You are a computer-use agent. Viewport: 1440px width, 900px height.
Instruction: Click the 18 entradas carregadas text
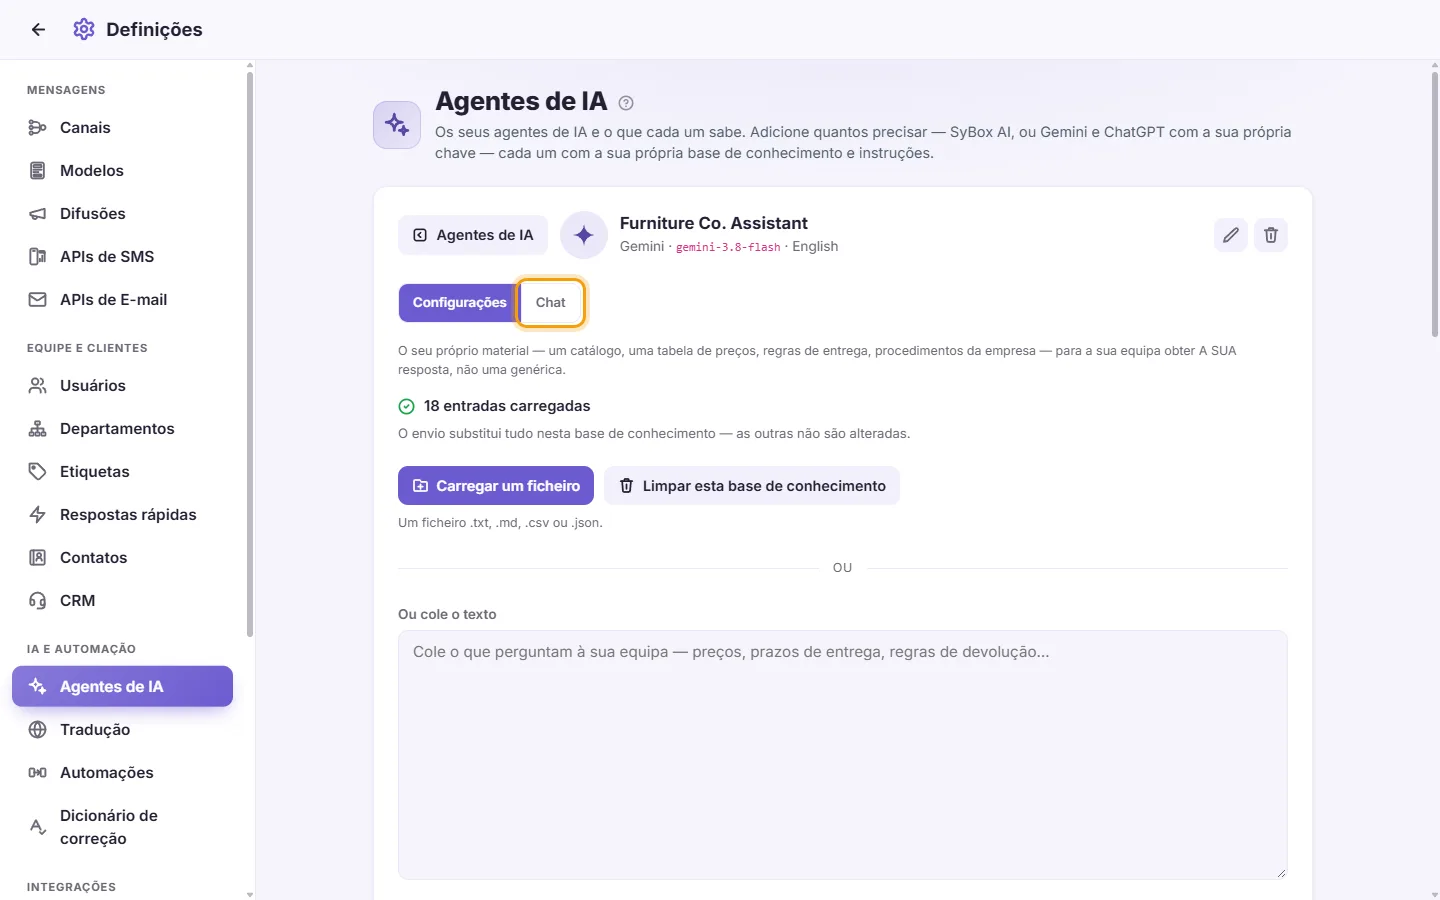507,406
